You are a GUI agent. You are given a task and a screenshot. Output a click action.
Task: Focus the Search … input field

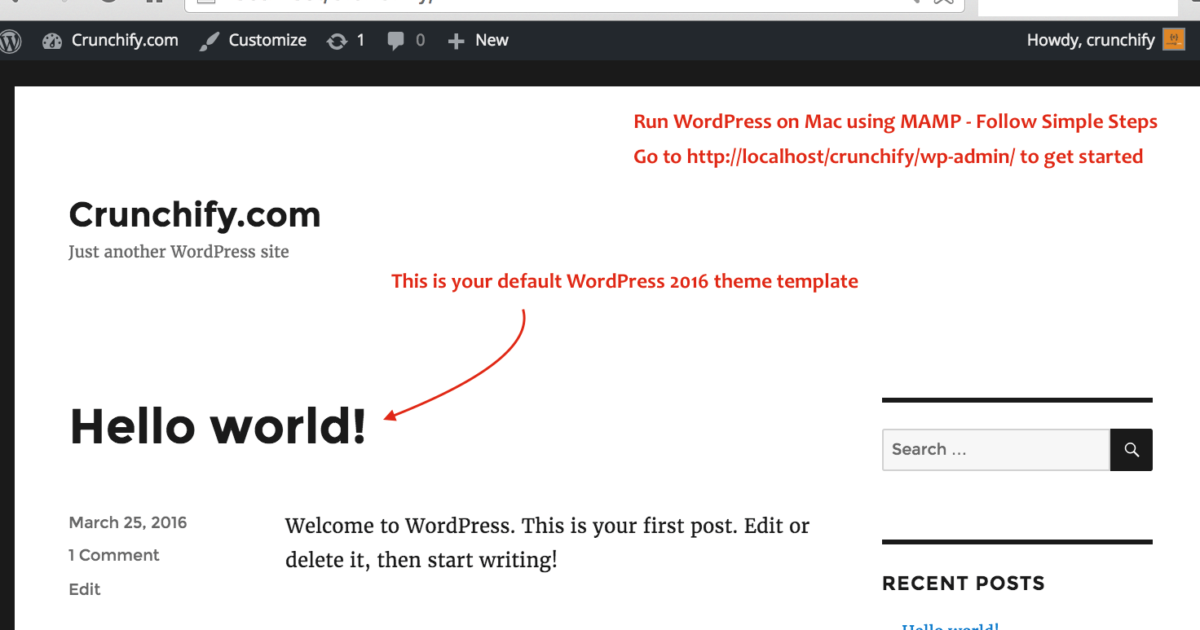pyautogui.click(x=996, y=450)
